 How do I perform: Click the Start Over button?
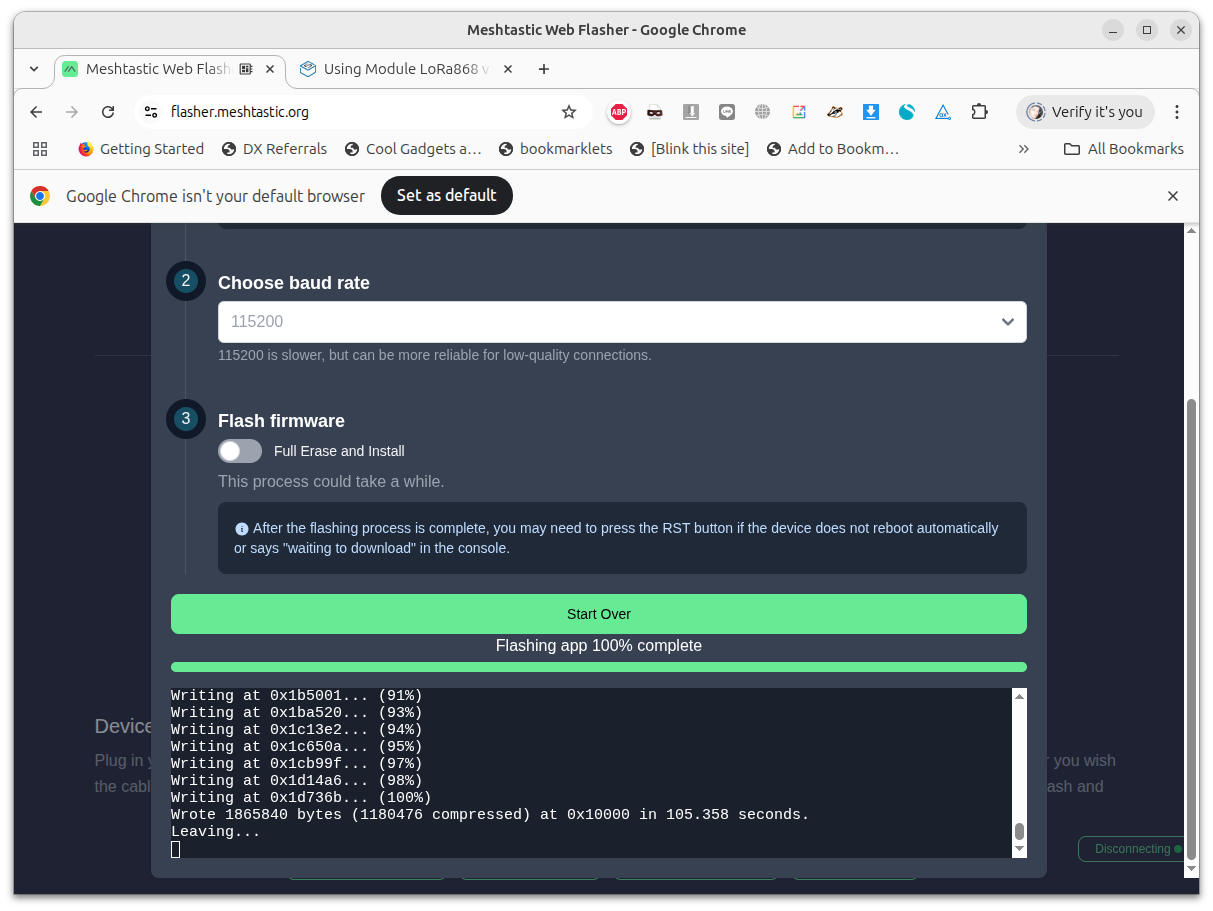599,614
